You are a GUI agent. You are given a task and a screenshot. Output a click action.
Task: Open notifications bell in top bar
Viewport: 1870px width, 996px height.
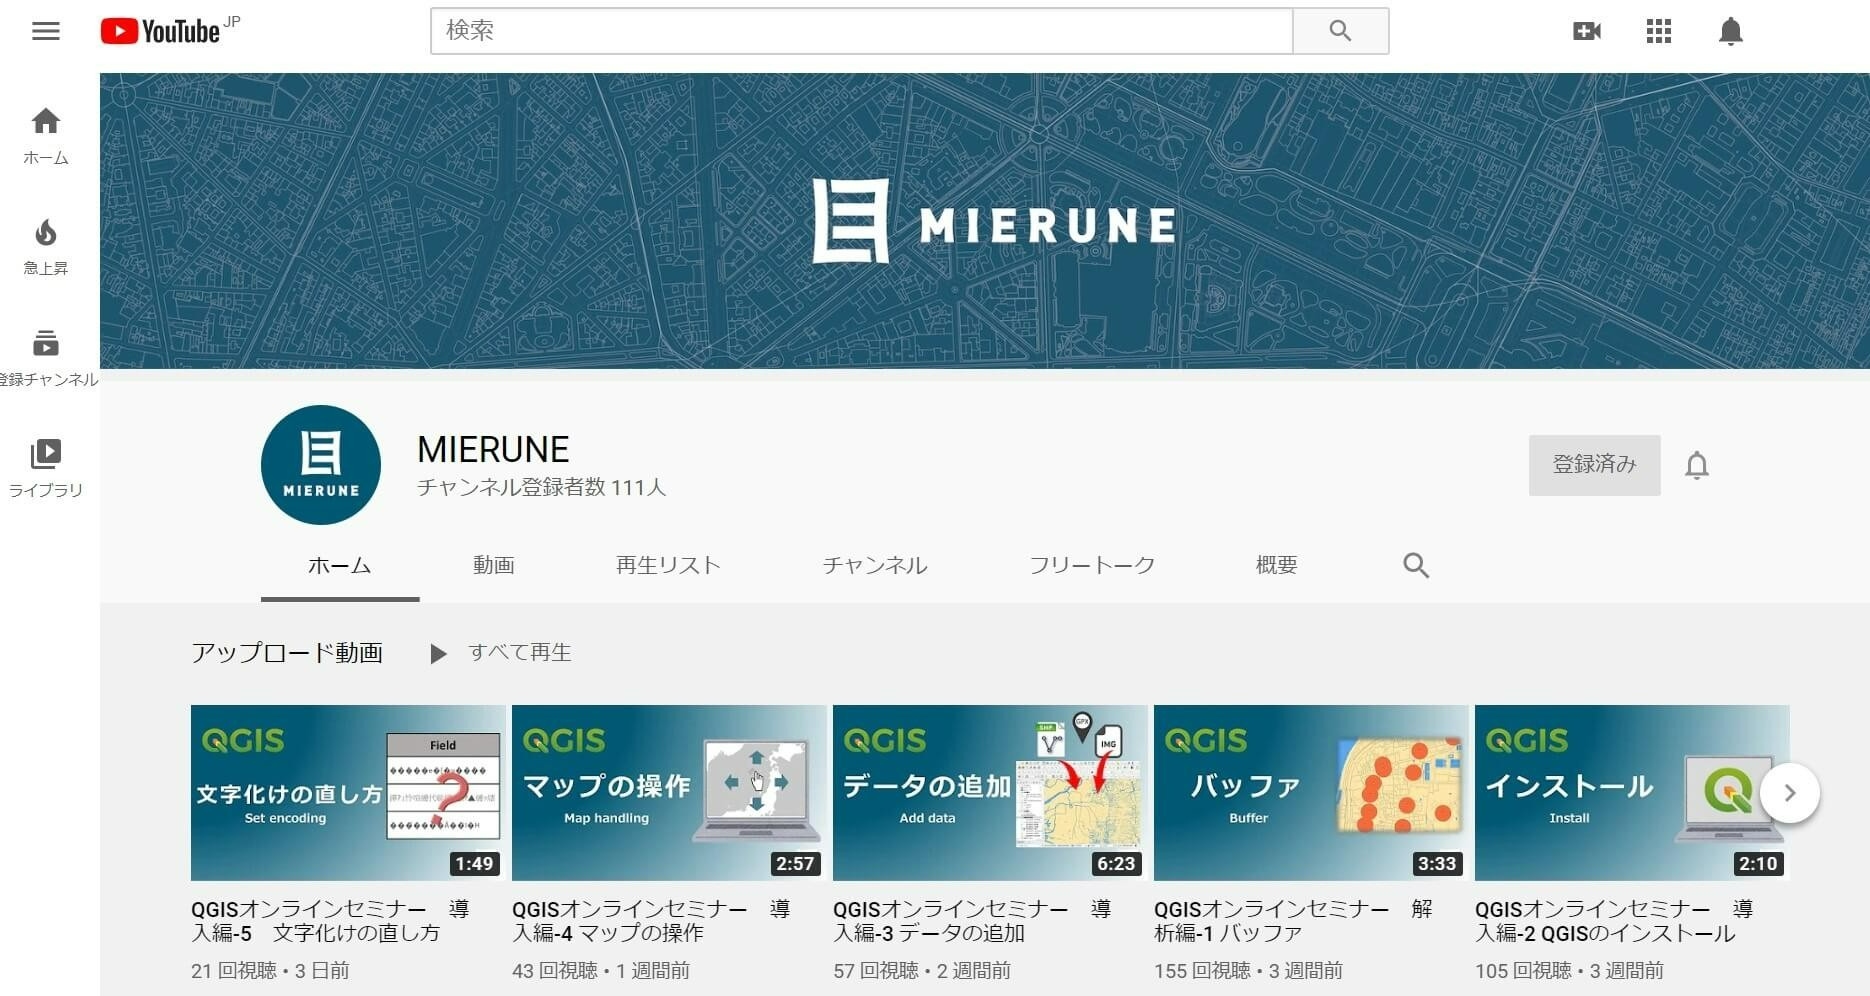pos(1731,31)
